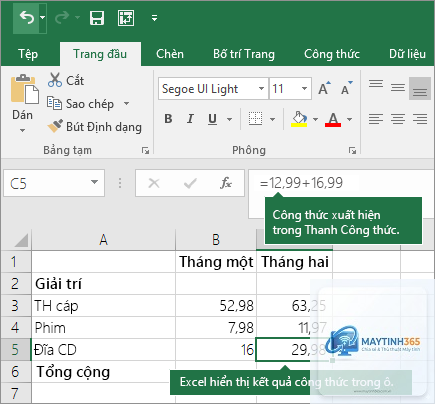Go to Bố trí Trang tab
The height and width of the screenshot is (404, 435).
click(244, 54)
